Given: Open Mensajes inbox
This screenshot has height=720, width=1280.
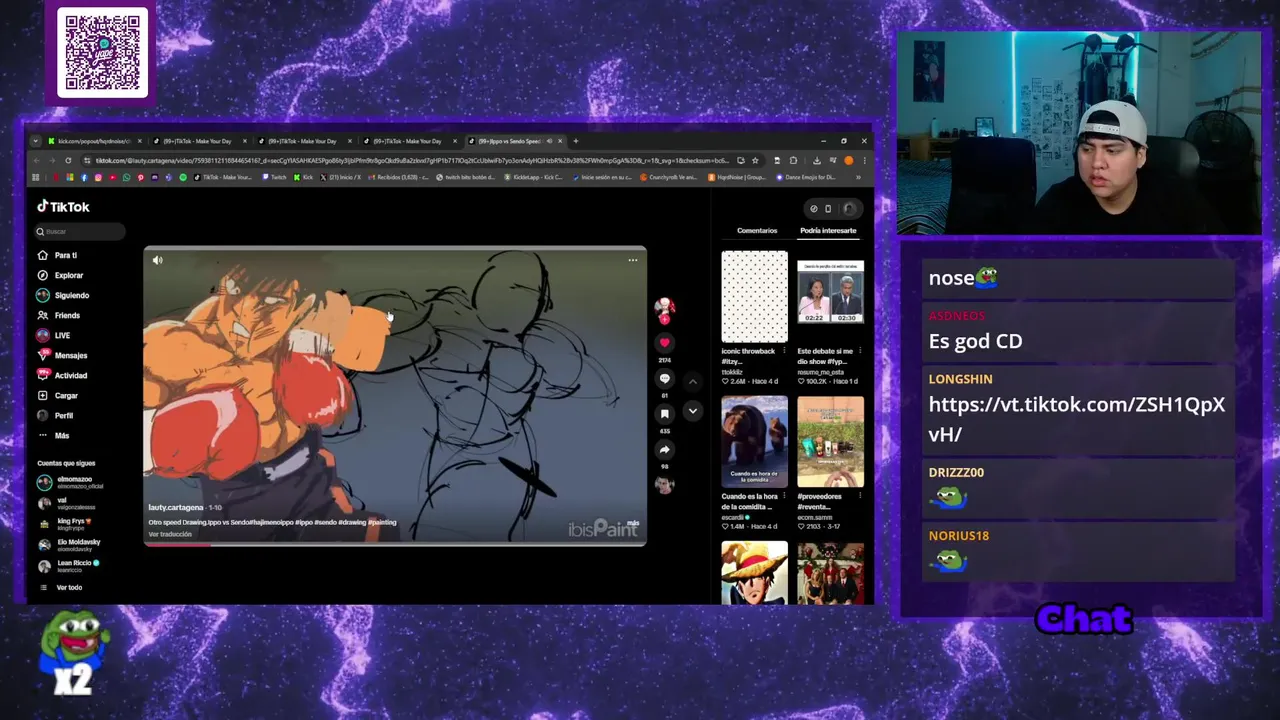Looking at the screenshot, I should point(62,355).
